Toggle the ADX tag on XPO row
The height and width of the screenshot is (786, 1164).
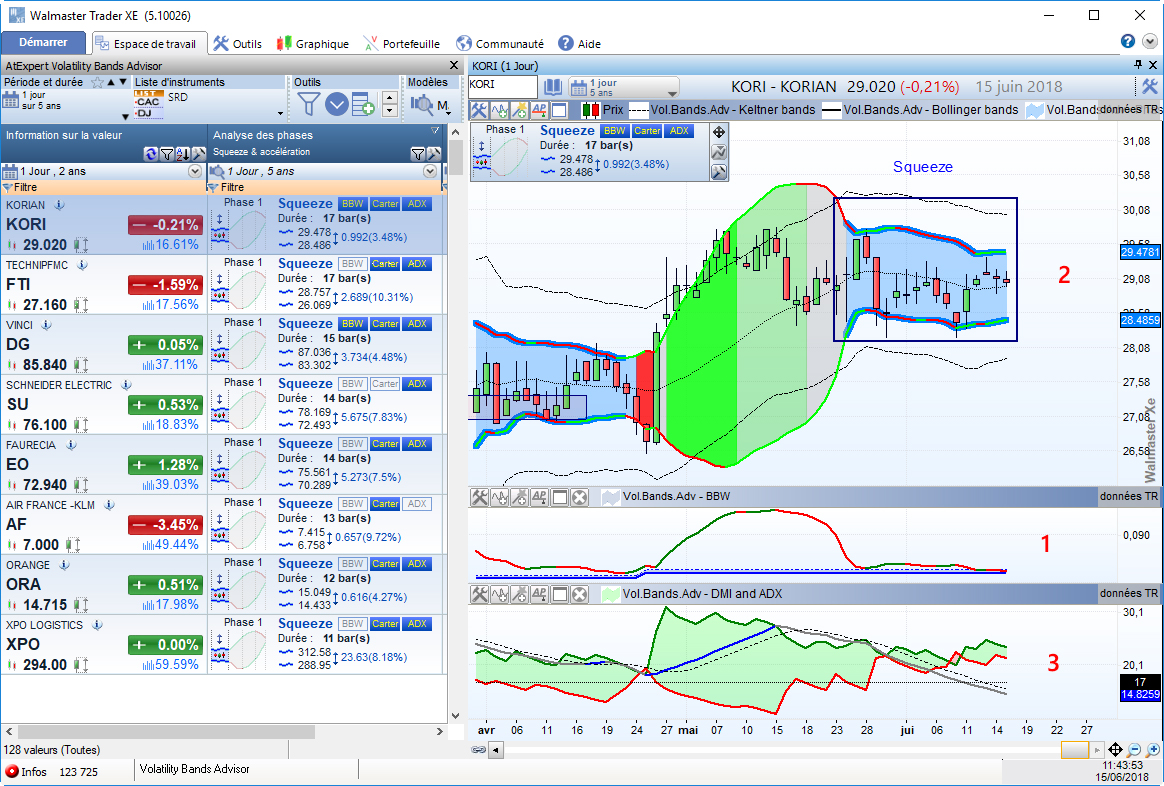pos(417,624)
